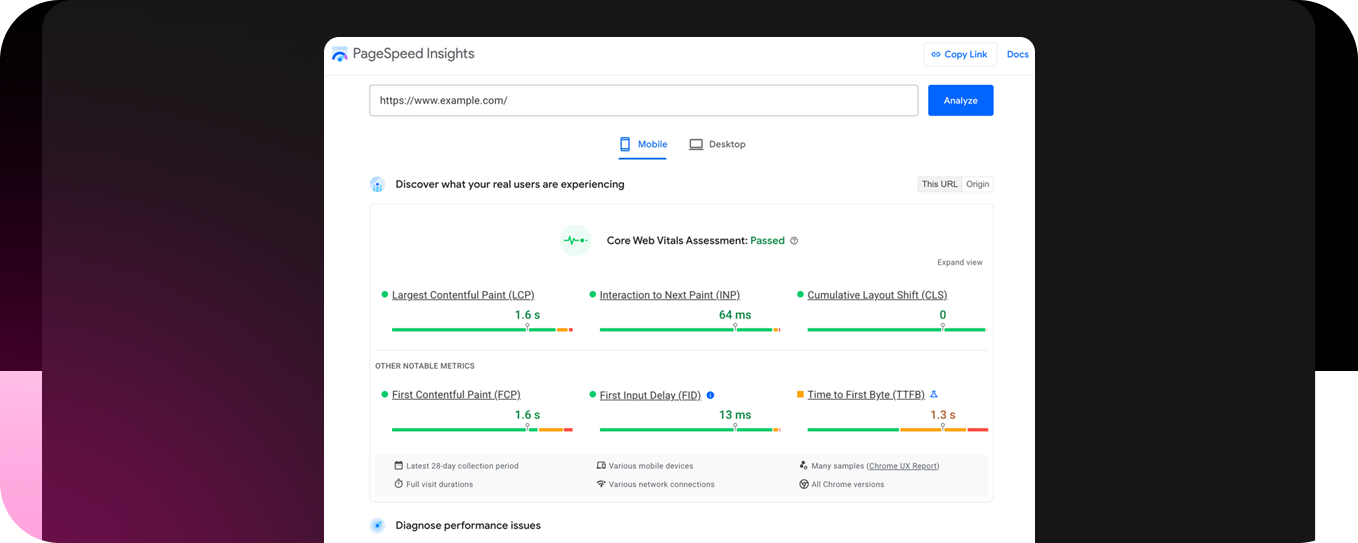The image size is (1358, 543).
Task: Click the LCP value 1.6 s
Action: (527, 315)
